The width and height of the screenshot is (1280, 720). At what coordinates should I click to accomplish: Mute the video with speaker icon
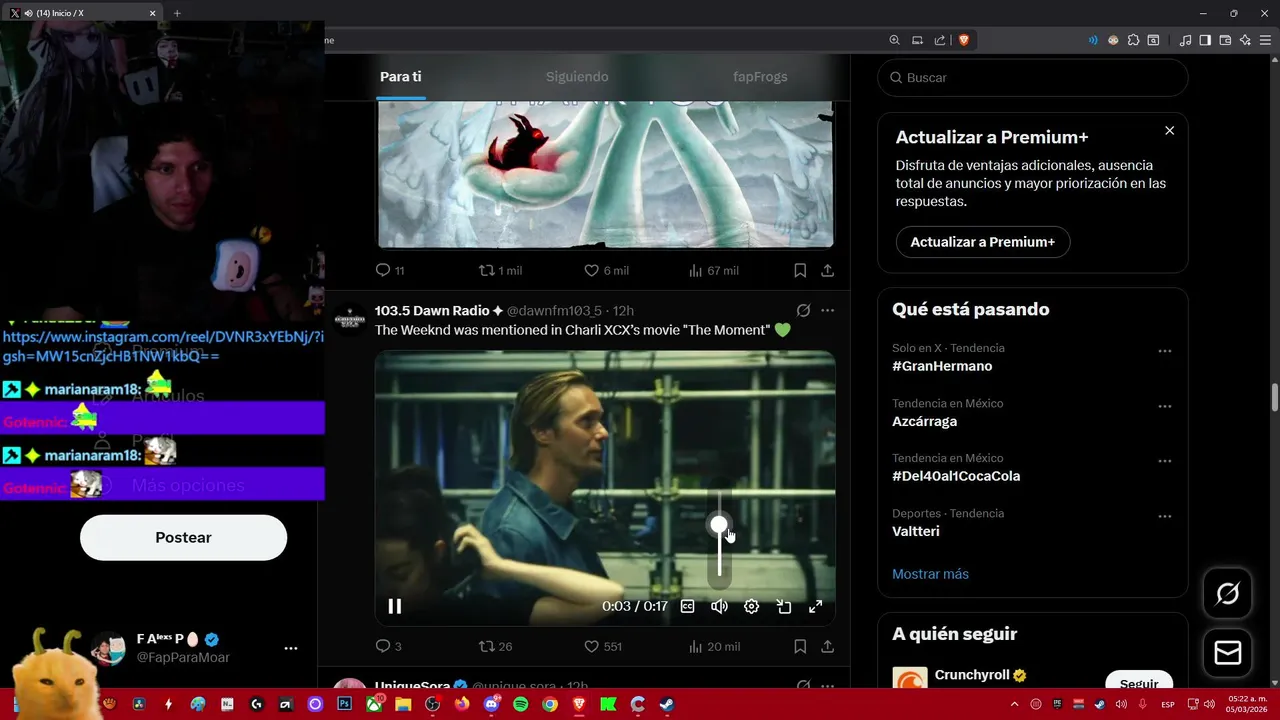click(x=719, y=606)
